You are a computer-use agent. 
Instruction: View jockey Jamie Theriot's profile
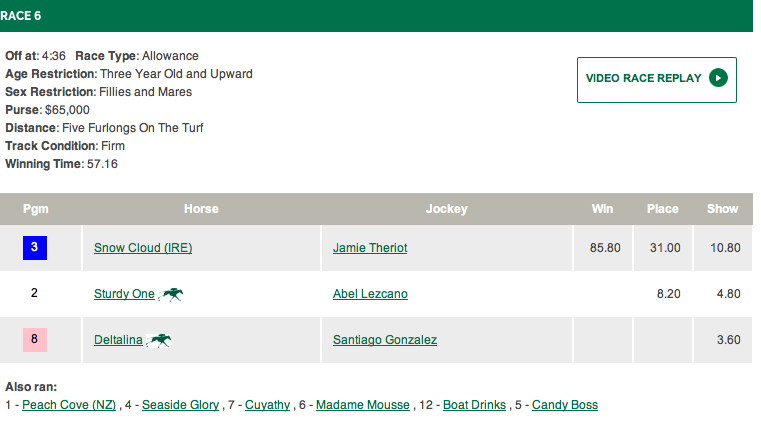pos(370,247)
